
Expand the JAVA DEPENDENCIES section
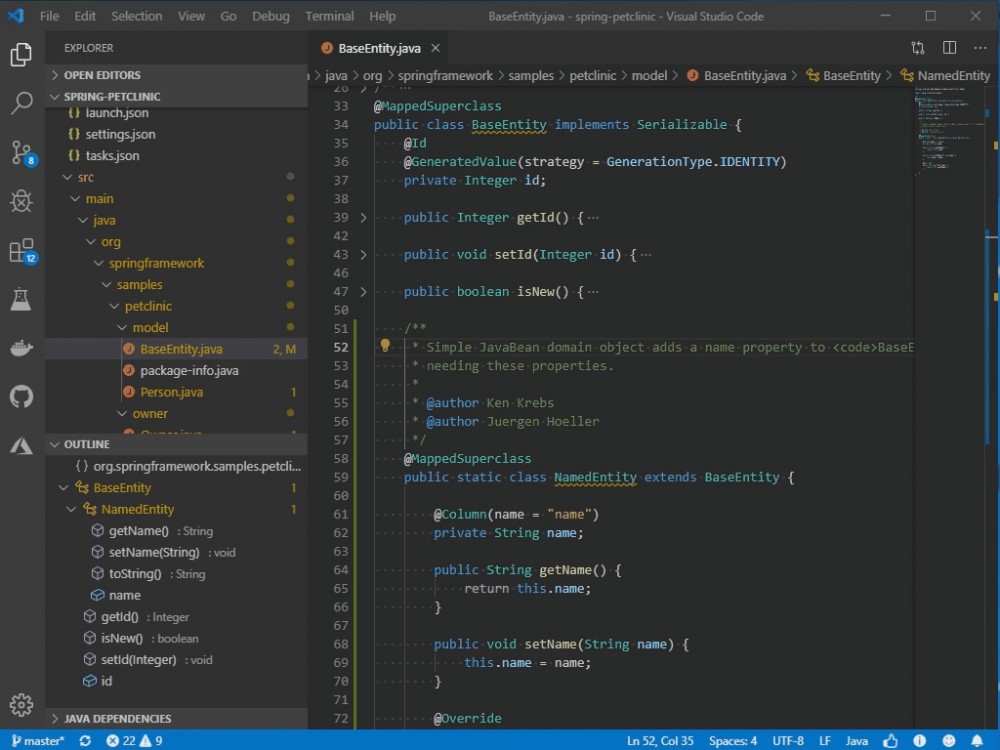point(120,718)
